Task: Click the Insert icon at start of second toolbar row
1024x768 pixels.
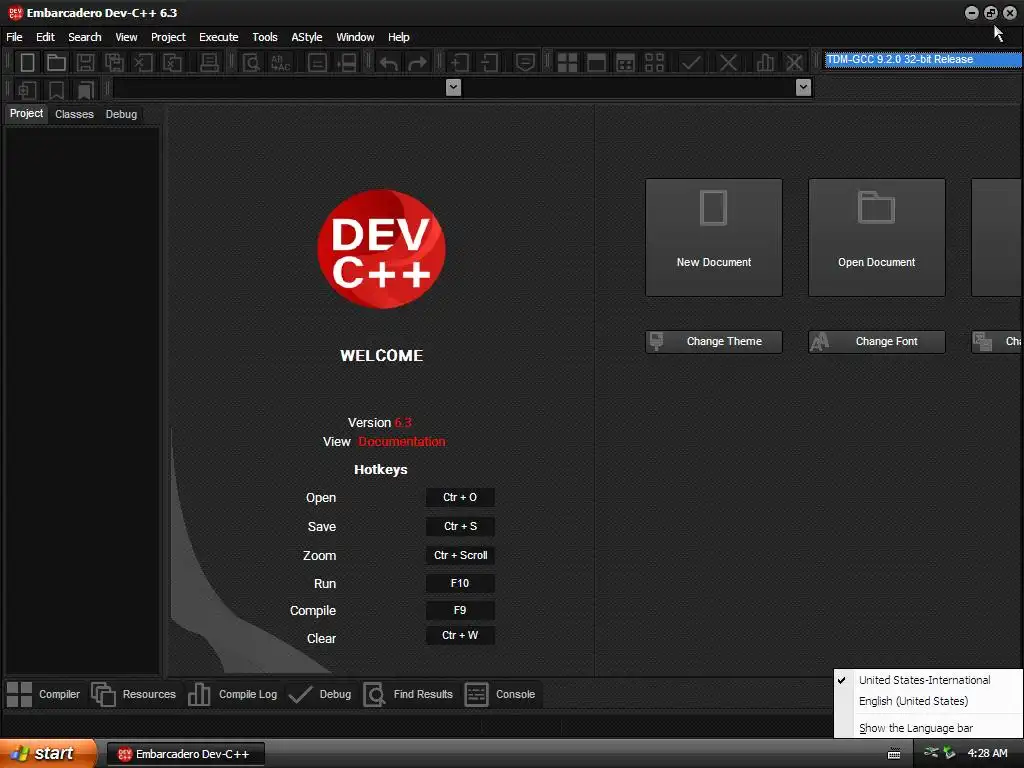Action: pos(27,89)
